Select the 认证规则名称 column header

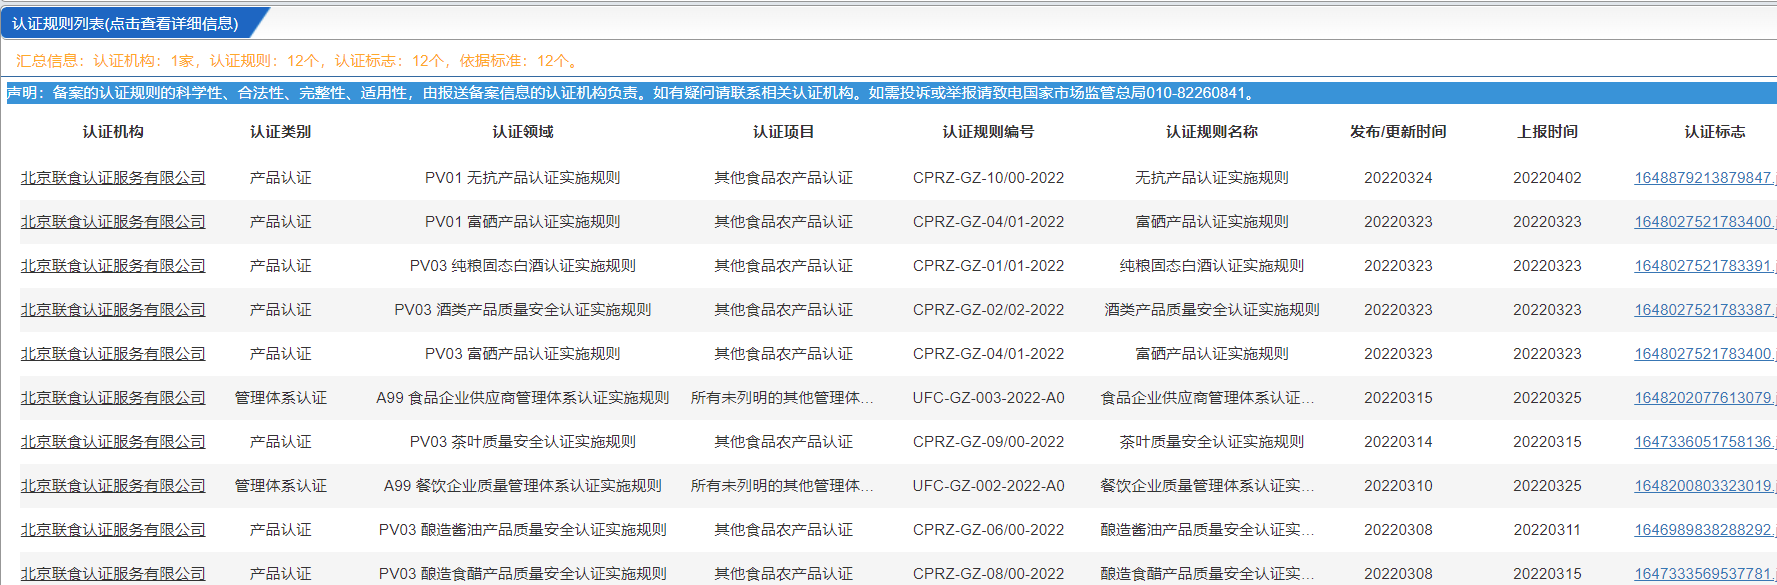pos(1212,132)
